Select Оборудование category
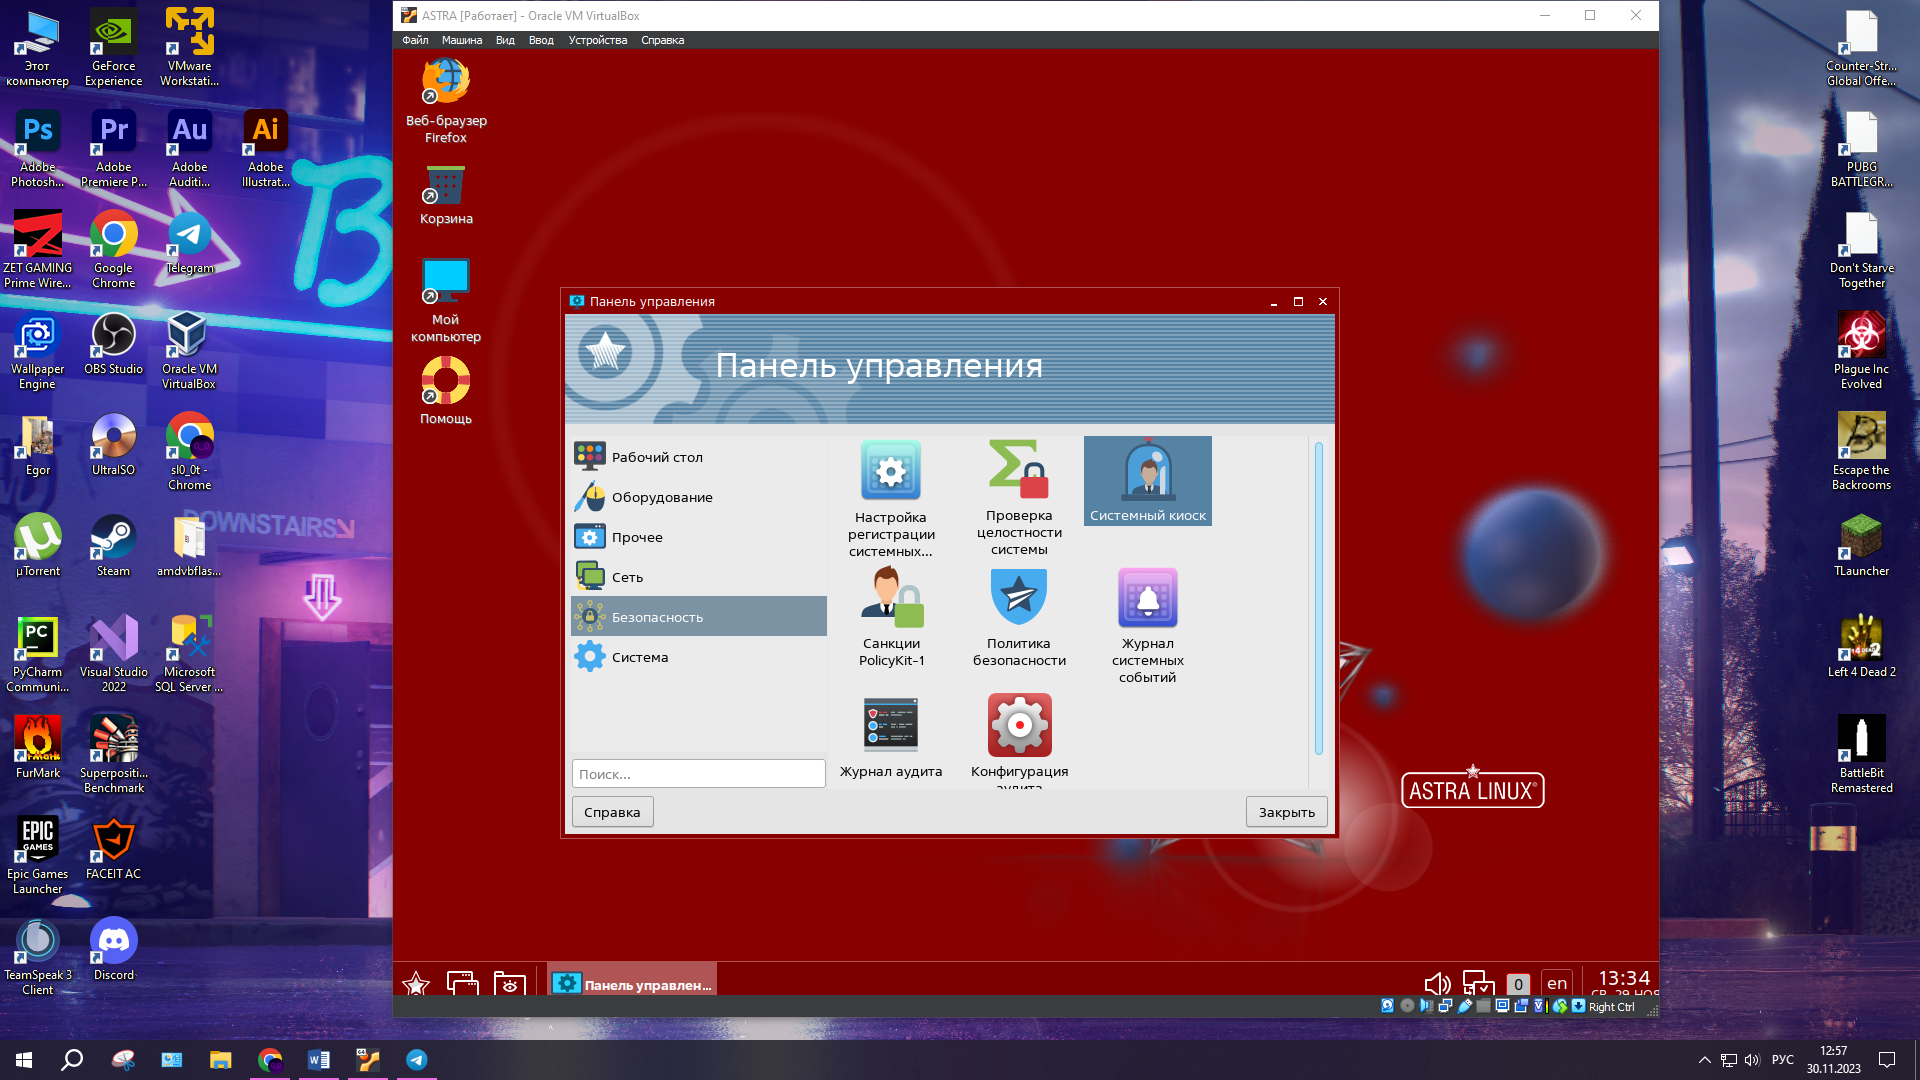 (x=698, y=497)
